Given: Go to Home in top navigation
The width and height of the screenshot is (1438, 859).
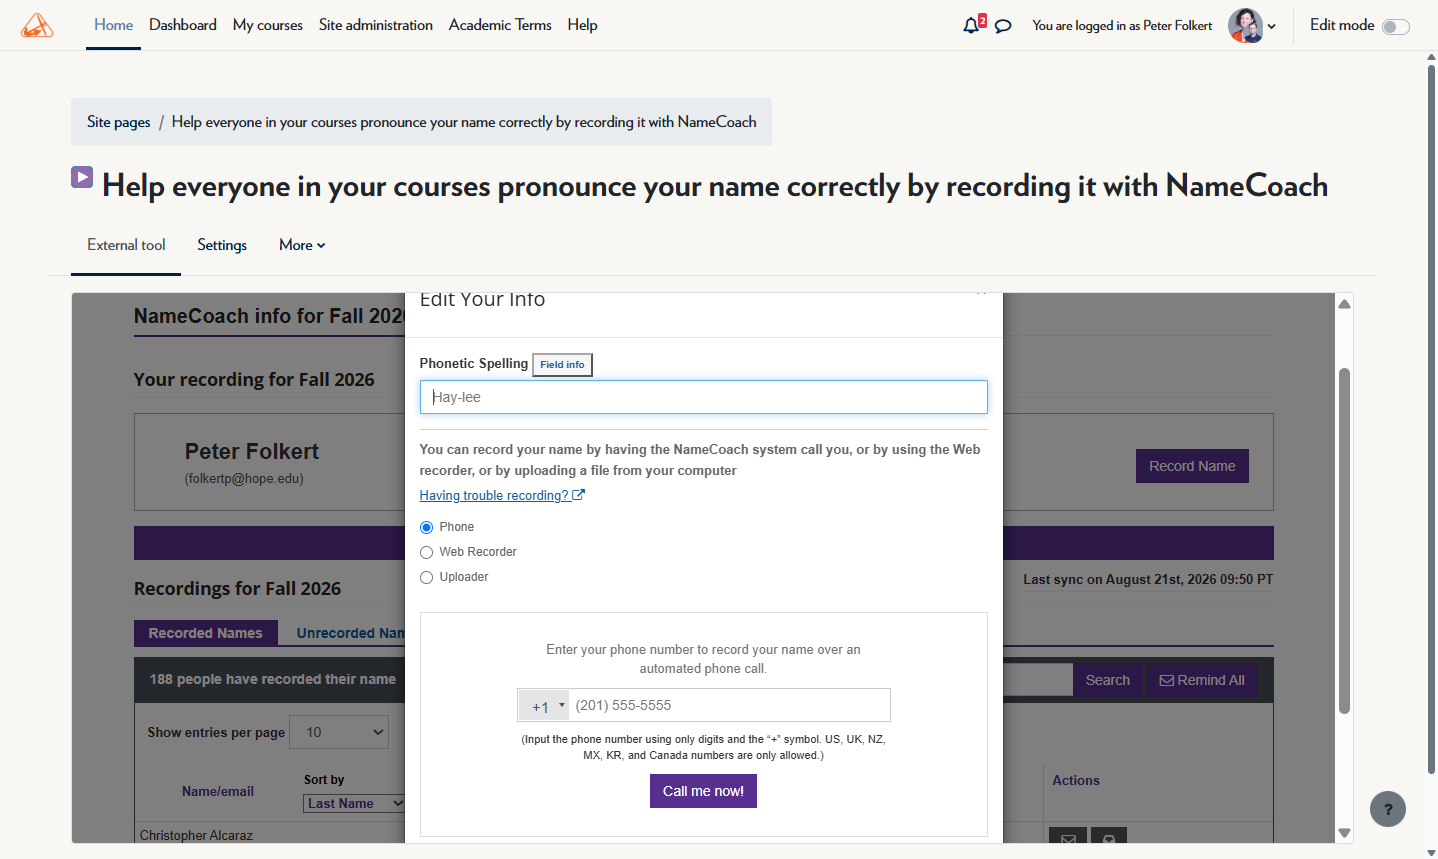Looking at the screenshot, I should click(113, 25).
